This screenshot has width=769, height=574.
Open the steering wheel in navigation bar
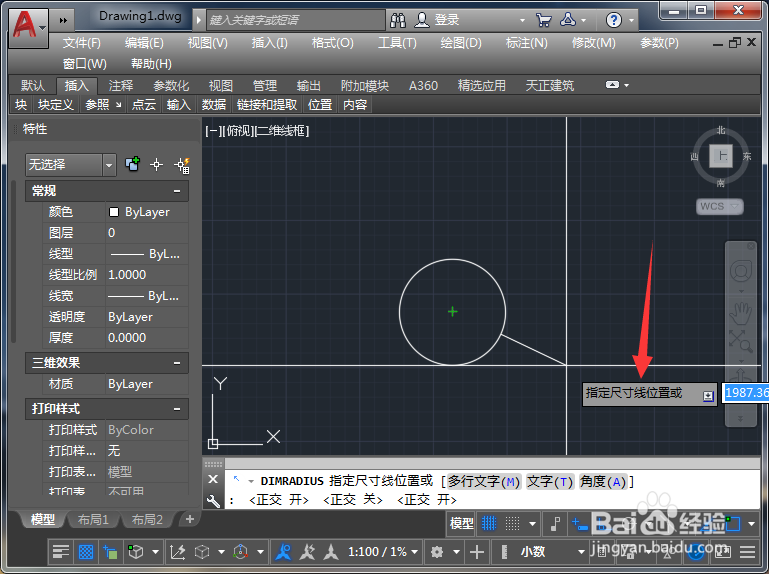coord(741,271)
